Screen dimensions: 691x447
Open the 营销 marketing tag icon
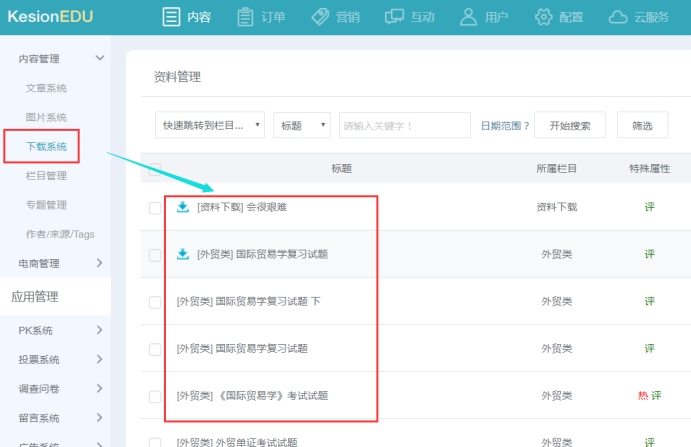(x=320, y=17)
